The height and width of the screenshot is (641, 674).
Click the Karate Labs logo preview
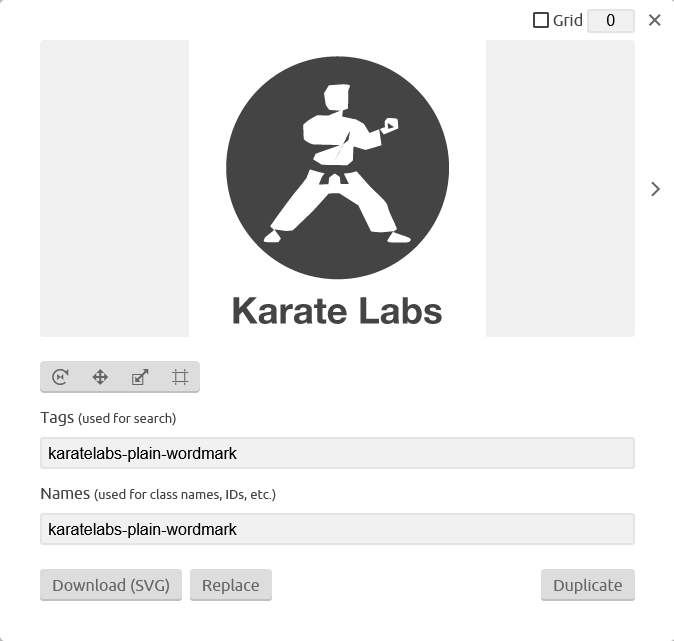coord(337,189)
